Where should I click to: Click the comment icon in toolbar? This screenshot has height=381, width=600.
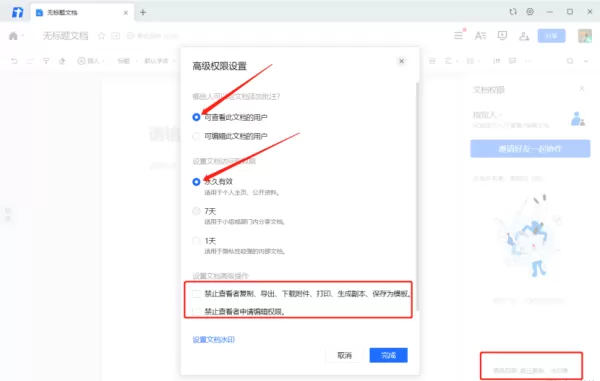tap(512, 61)
